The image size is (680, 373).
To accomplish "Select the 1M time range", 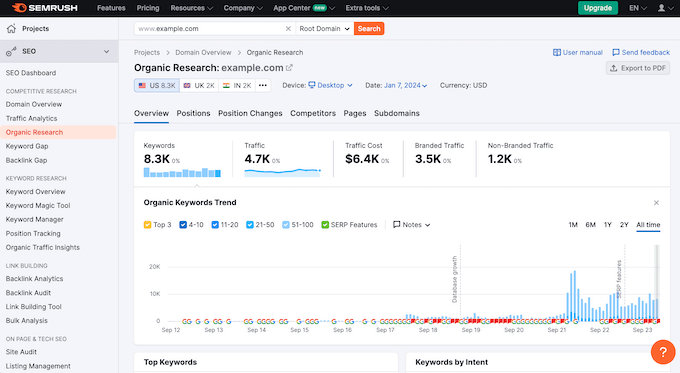I will 573,225.
